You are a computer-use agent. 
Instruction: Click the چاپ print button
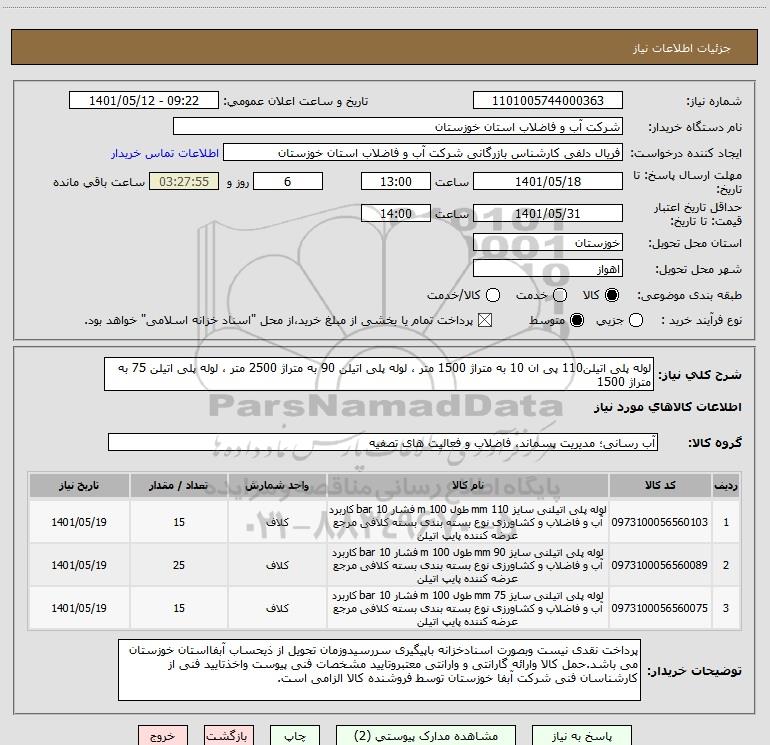[x=295, y=736]
